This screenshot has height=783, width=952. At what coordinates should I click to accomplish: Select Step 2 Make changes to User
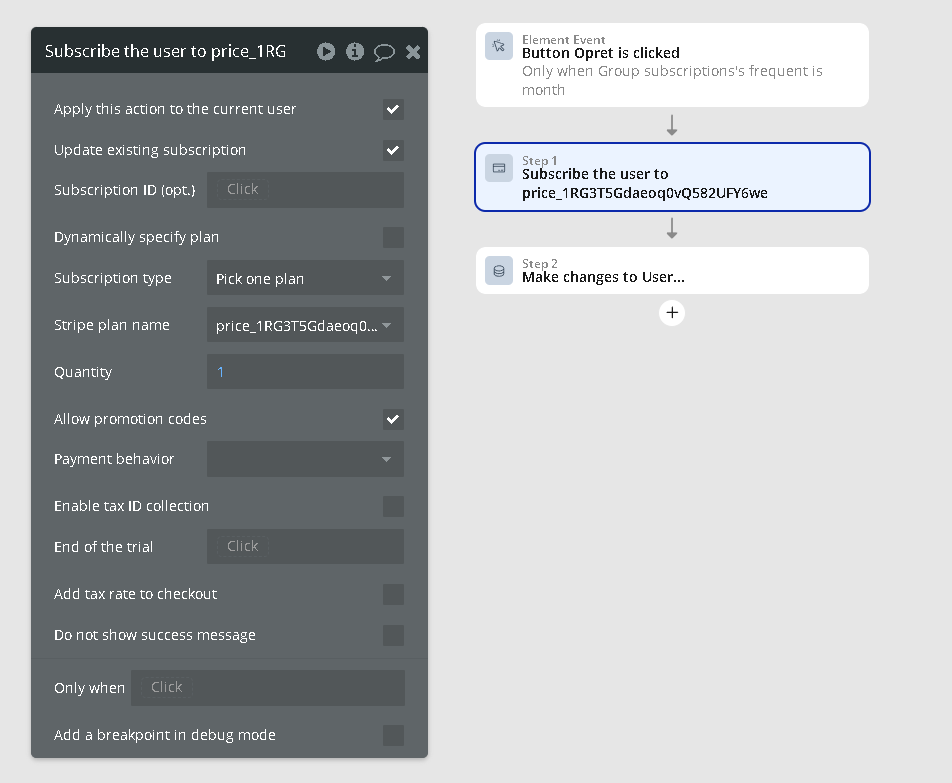click(672, 271)
